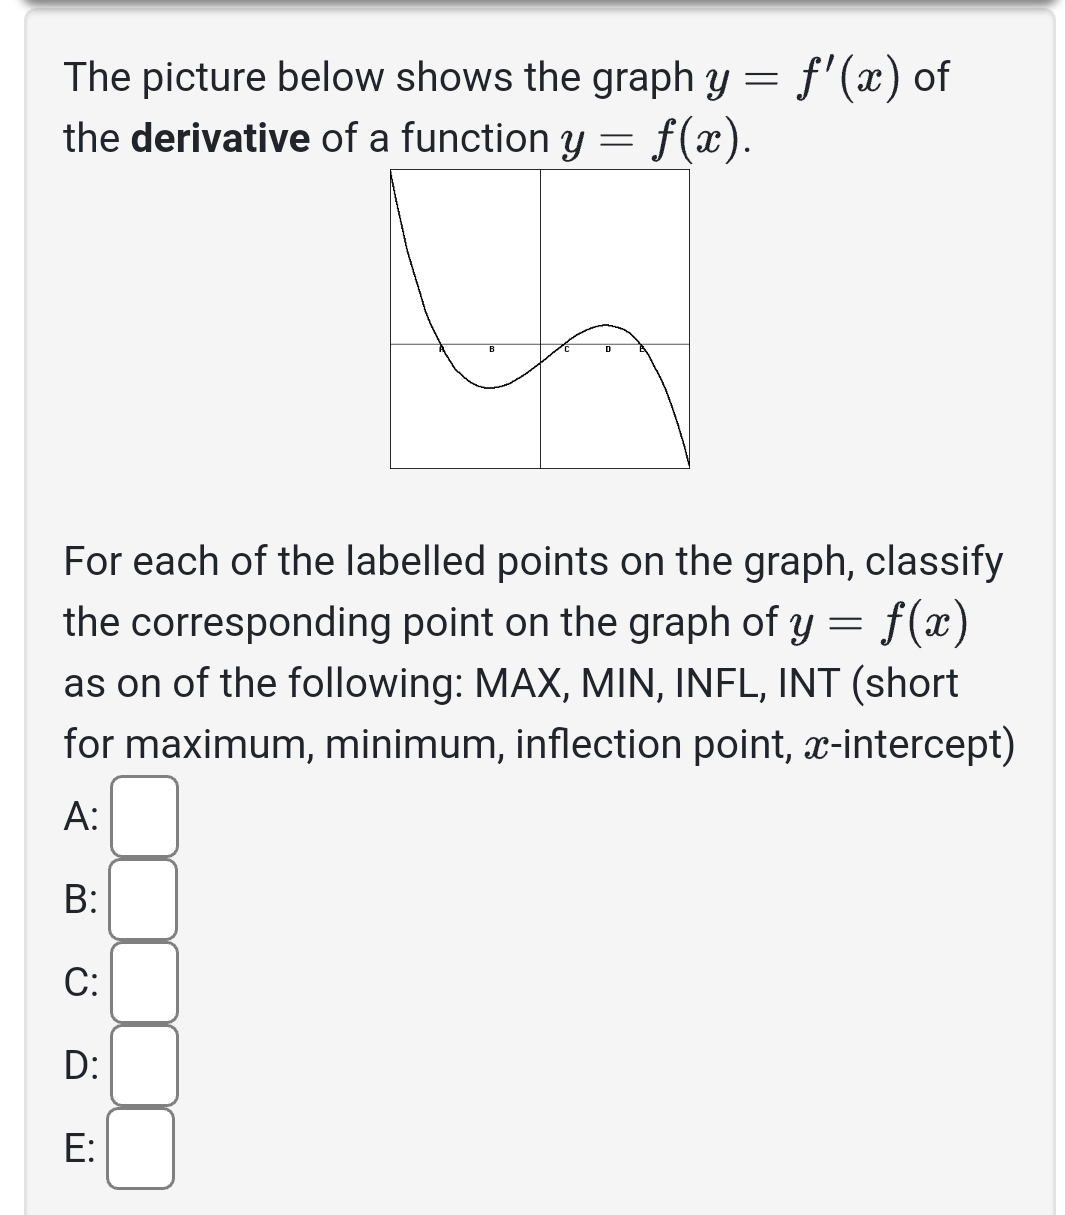Click point label B on the graph
The height and width of the screenshot is (1215, 1065).
click(x=491, y=350)
